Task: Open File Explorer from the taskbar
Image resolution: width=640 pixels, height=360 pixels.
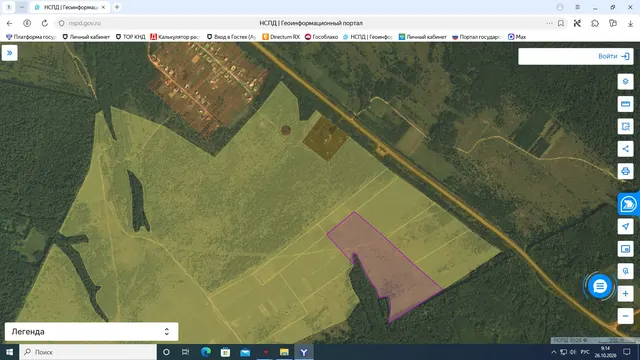Action: [x=284, y=352]
